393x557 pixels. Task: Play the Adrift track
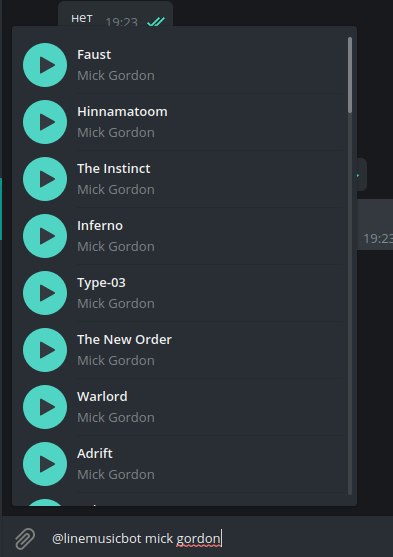[x=45, y=464]
